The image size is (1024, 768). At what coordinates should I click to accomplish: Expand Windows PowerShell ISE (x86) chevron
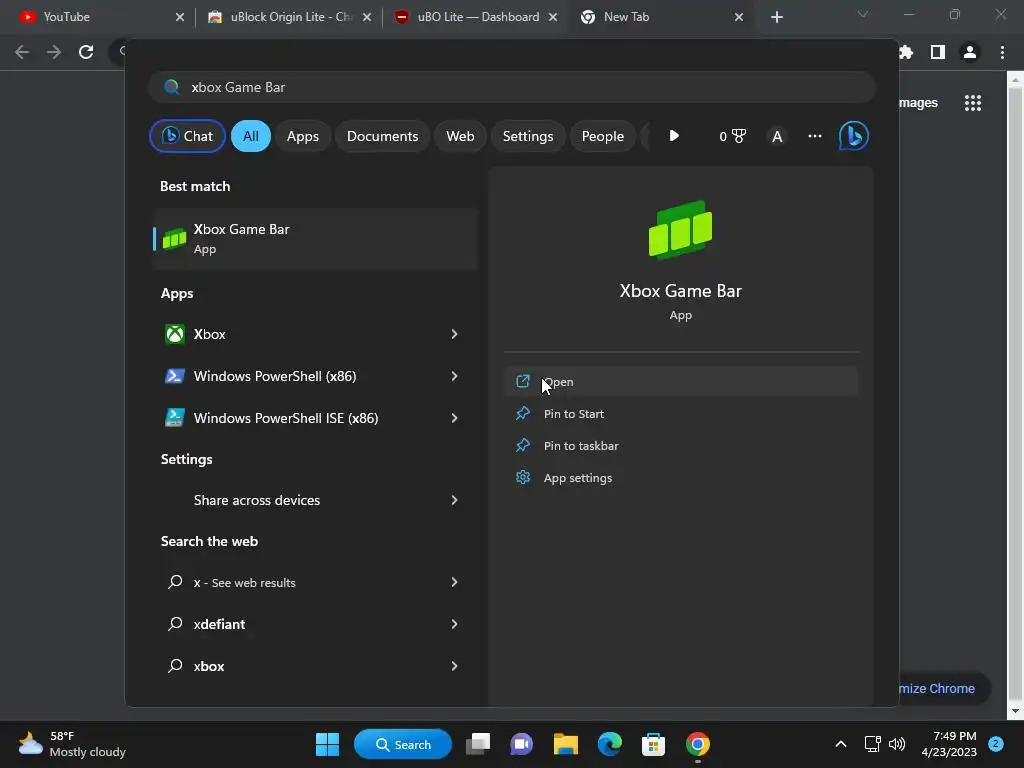[x=455, y=418]
